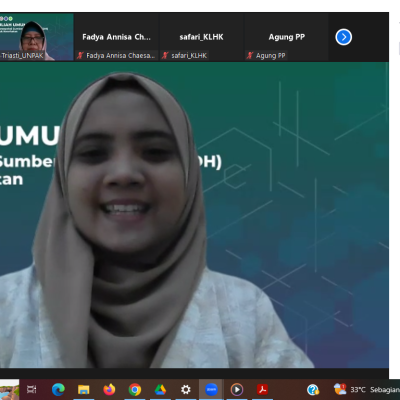Image resolution: width=400 pixels, height=400 pixels.
Task: Click Agung PP small name label
Action: [270, 55]
